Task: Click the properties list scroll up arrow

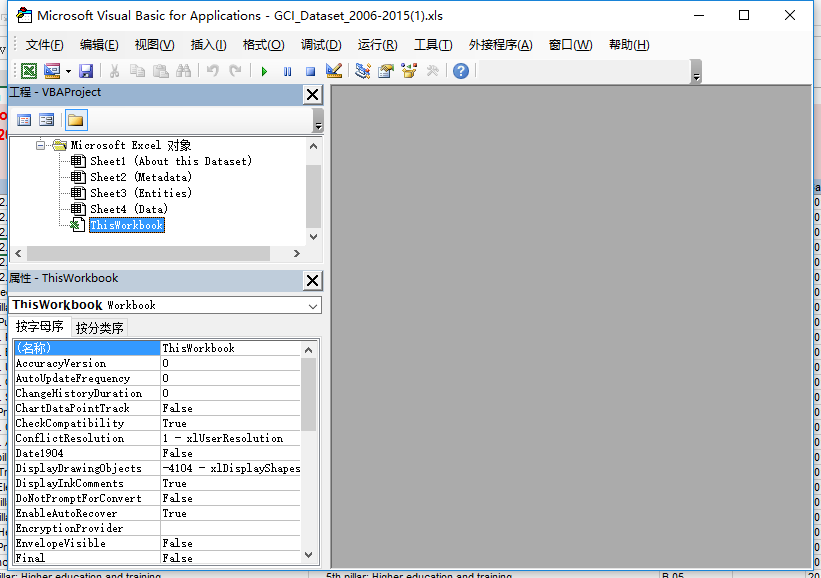Action: tap(308, 350)
